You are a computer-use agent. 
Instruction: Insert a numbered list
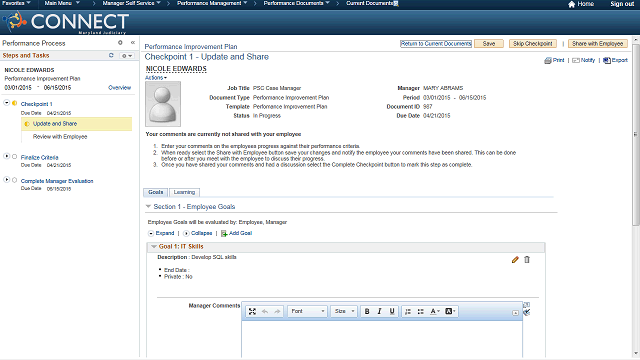pos(408,311)
